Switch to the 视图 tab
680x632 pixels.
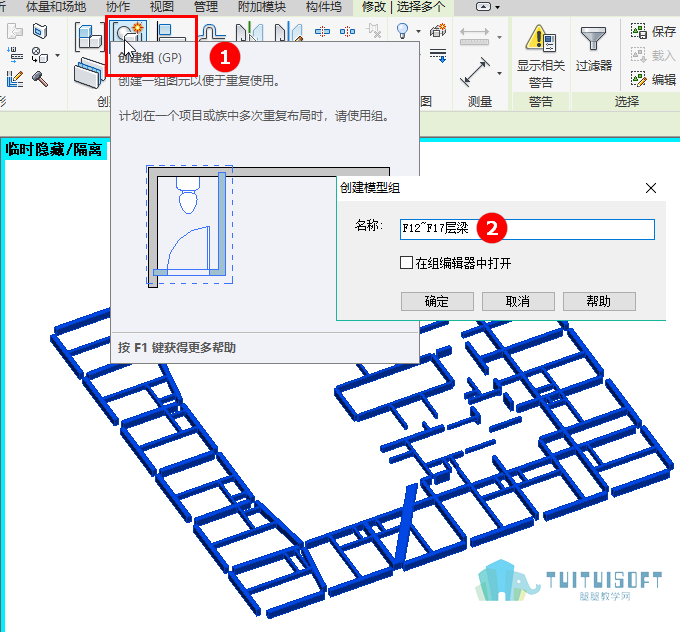point(162,7)
